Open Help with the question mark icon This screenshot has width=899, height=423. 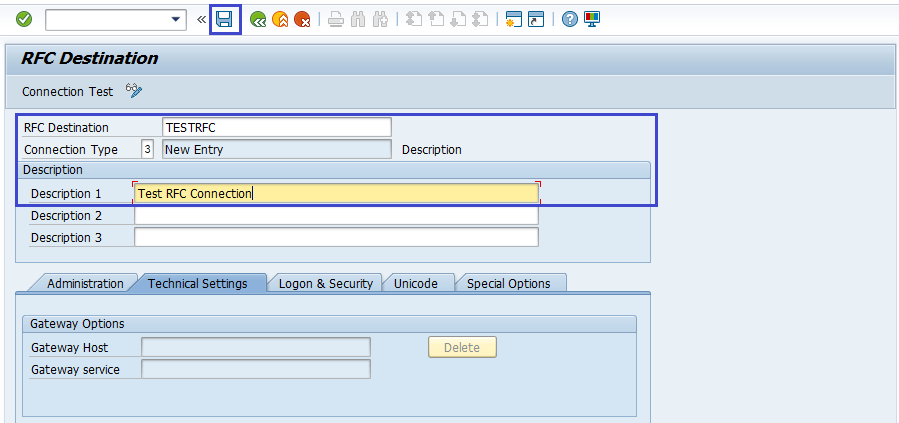click(x=570, y=19)
